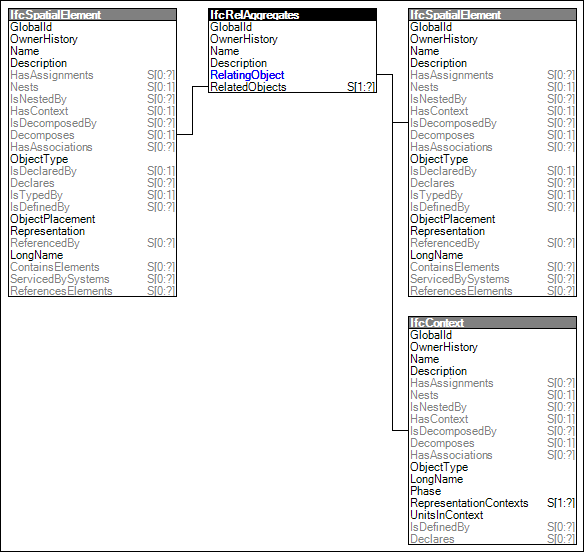Click Representation in right IfcSpatialElement
The height and width of the screenshot is (552, 584).
click(447, 231)
